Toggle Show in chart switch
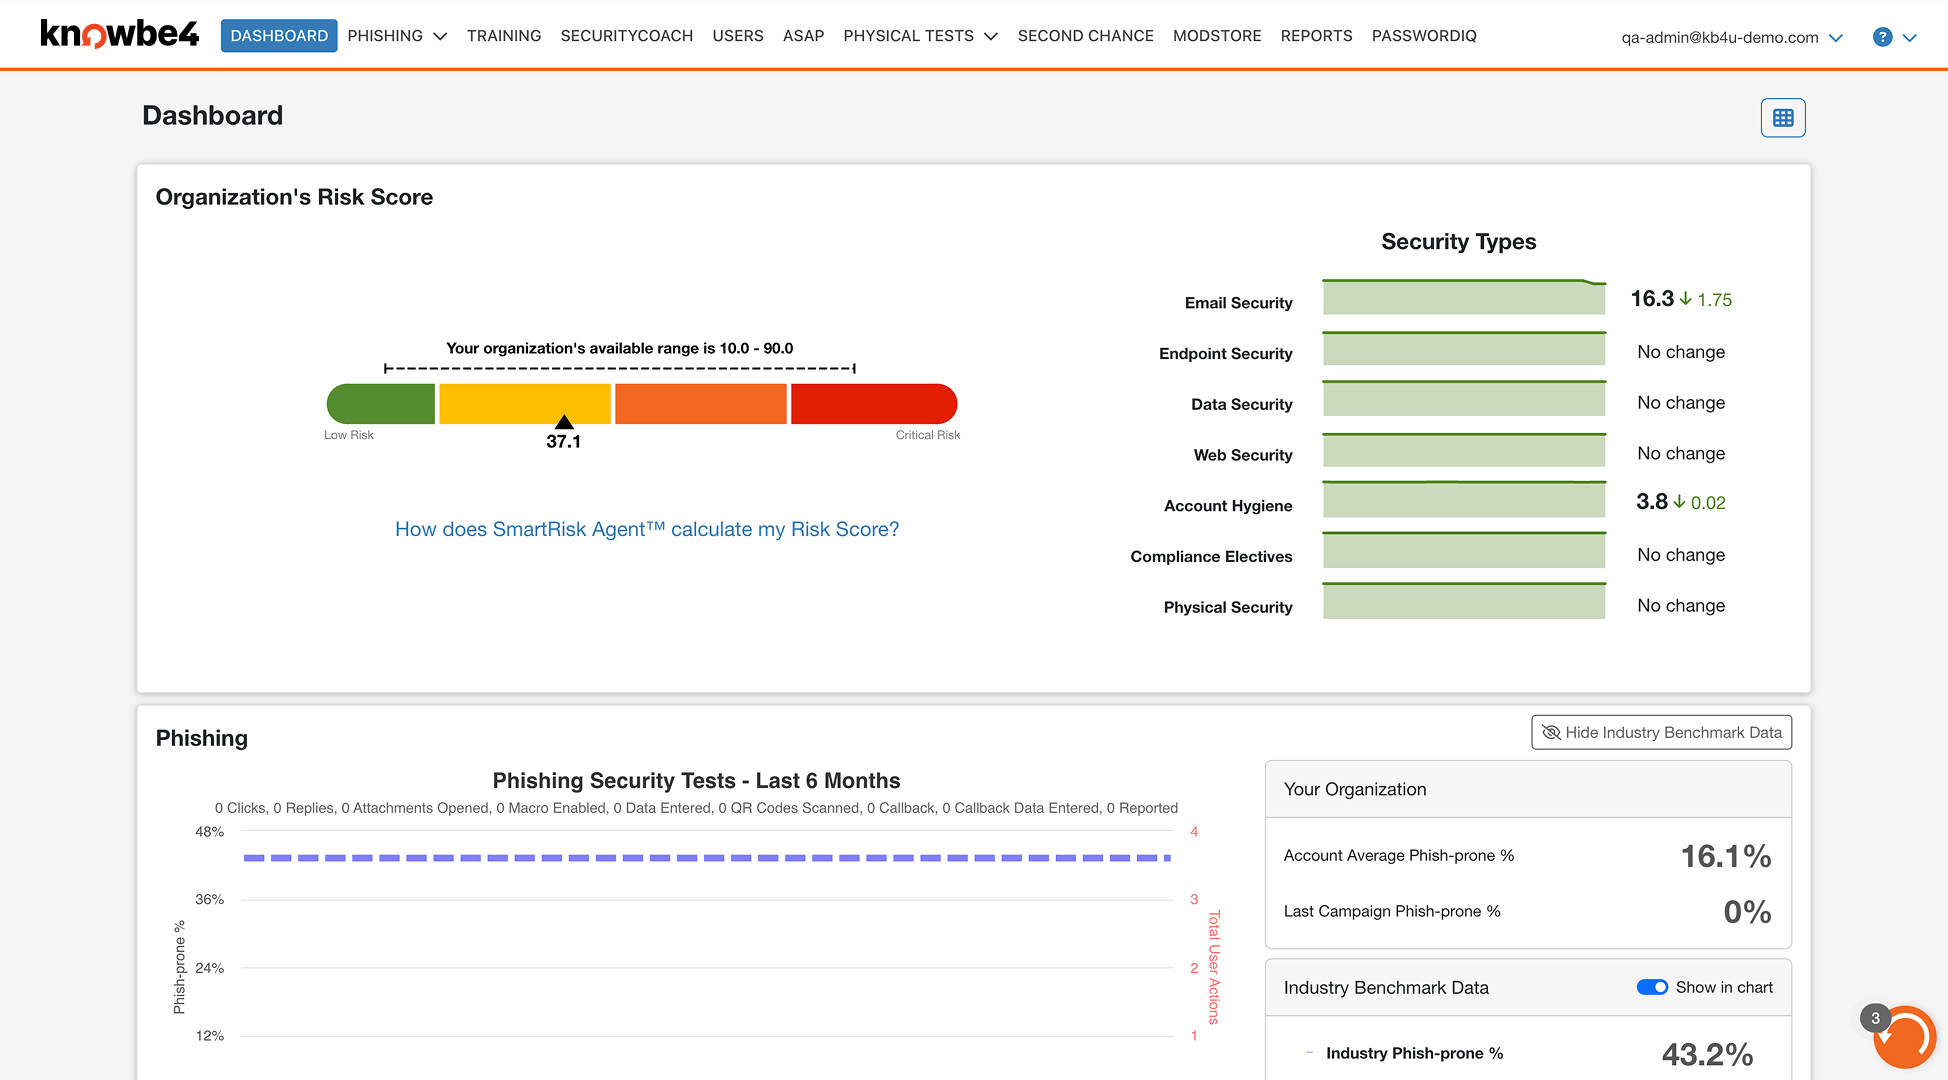Screen dimensions: 1948x1080 [x=1652, y=987]
